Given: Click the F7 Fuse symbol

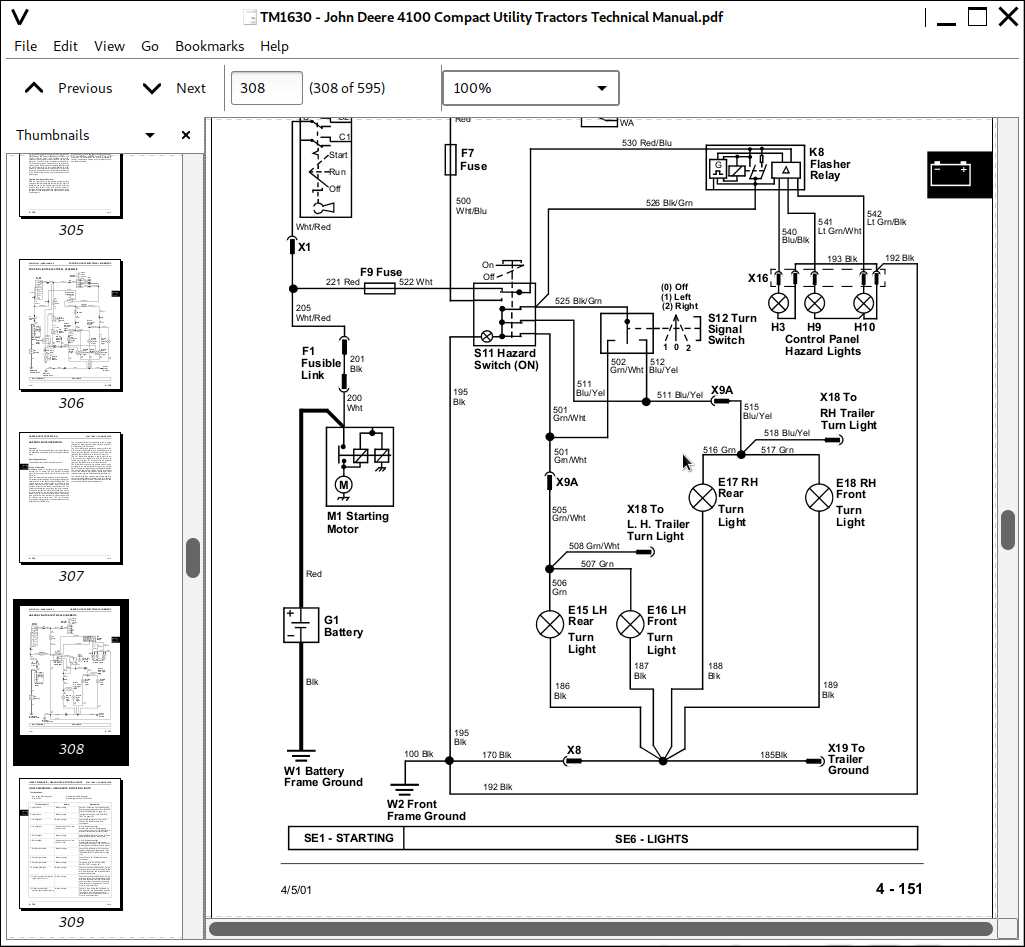Looking at the screenshot, I should (450, 159).
